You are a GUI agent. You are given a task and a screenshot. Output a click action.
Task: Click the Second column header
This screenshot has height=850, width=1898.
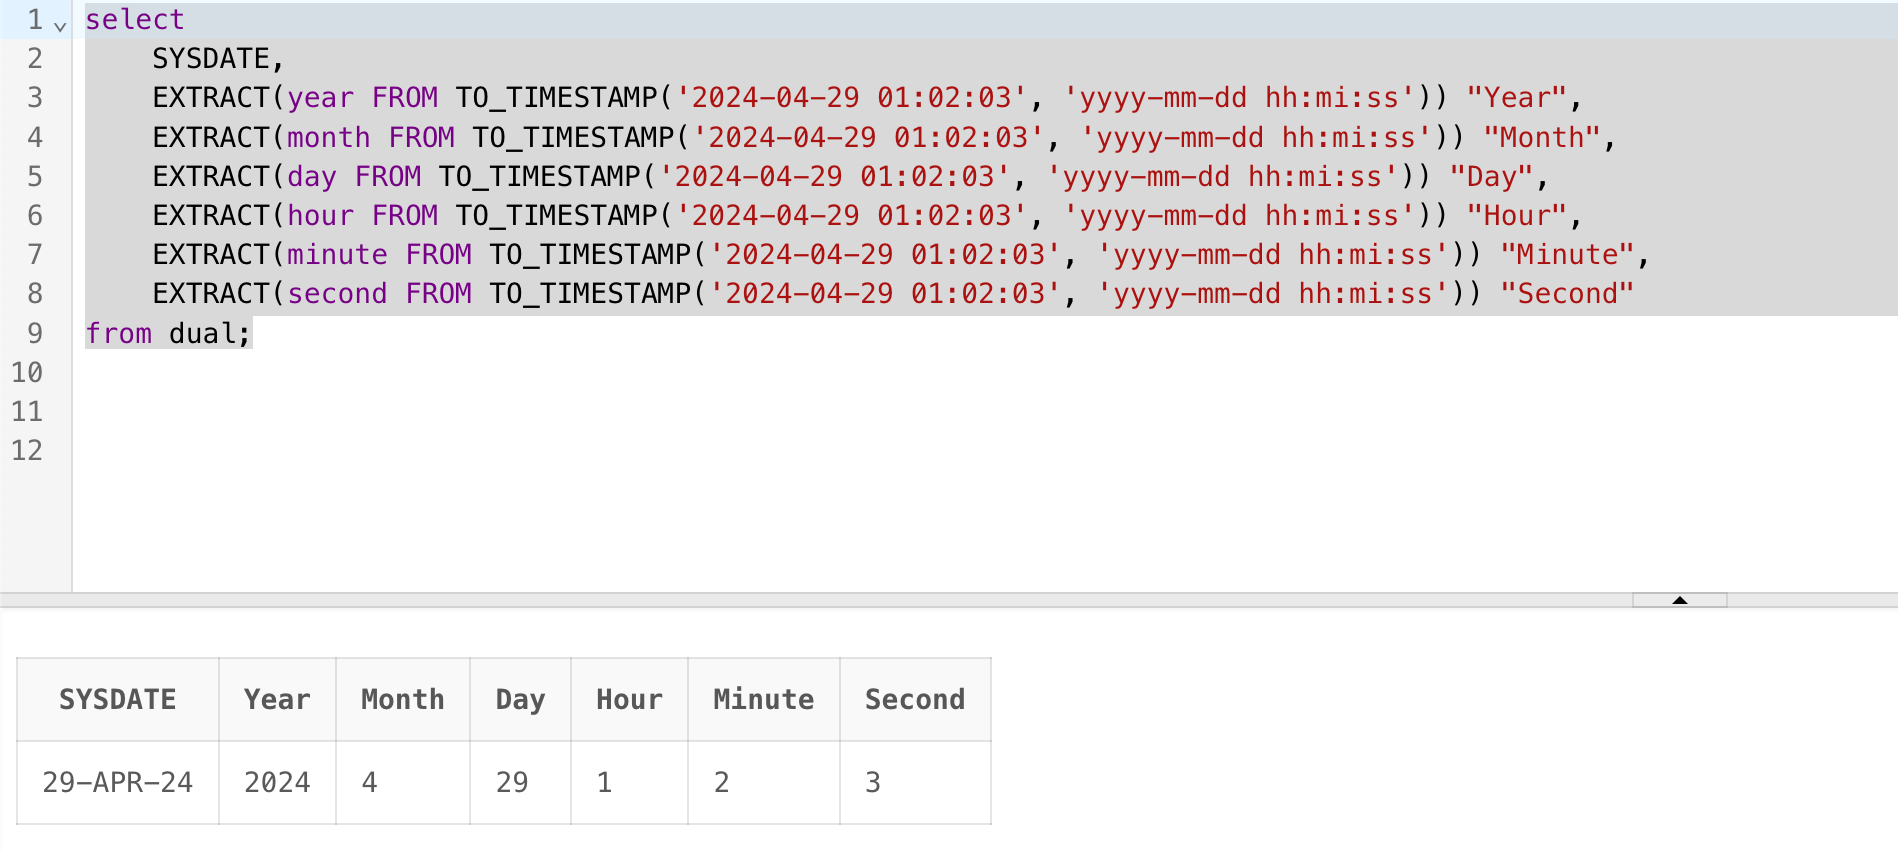(x=914, y=699)
